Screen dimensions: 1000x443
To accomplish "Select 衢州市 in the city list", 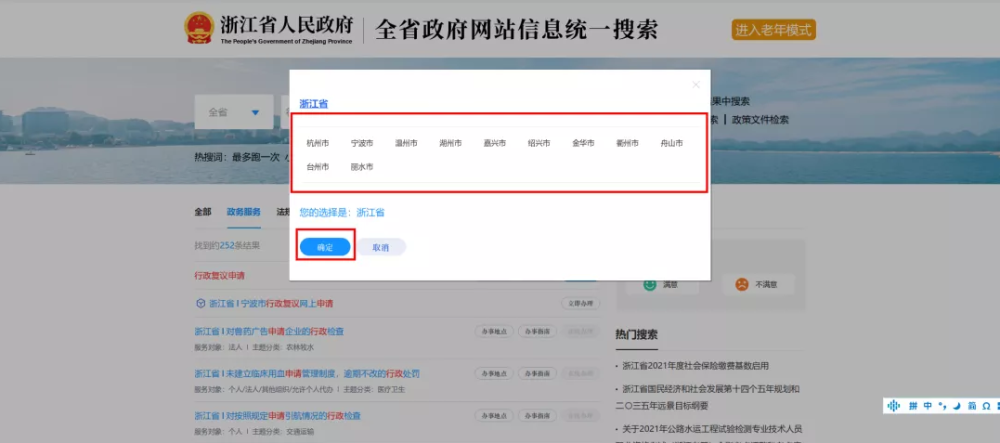I will pyautogui.click(x=628, y=143).
